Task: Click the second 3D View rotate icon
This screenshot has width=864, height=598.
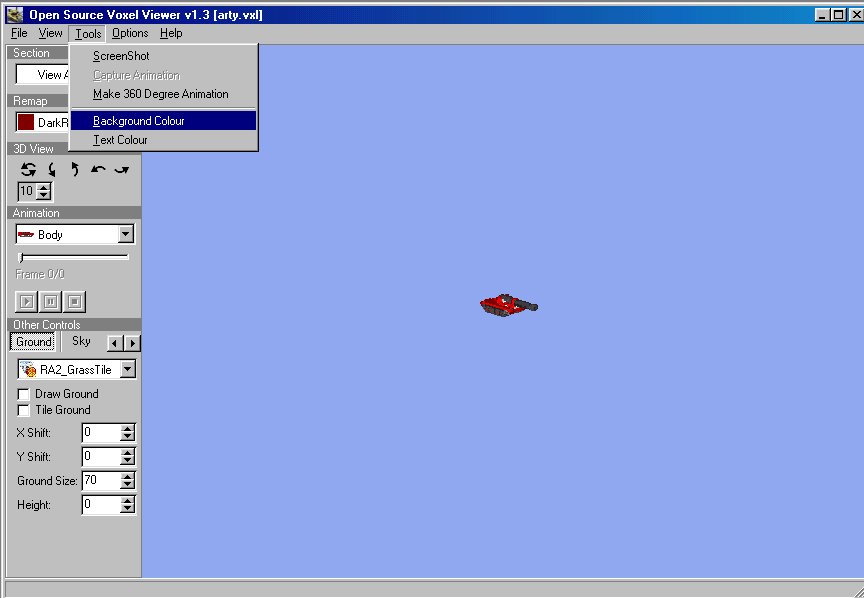Action: point(52,169)
